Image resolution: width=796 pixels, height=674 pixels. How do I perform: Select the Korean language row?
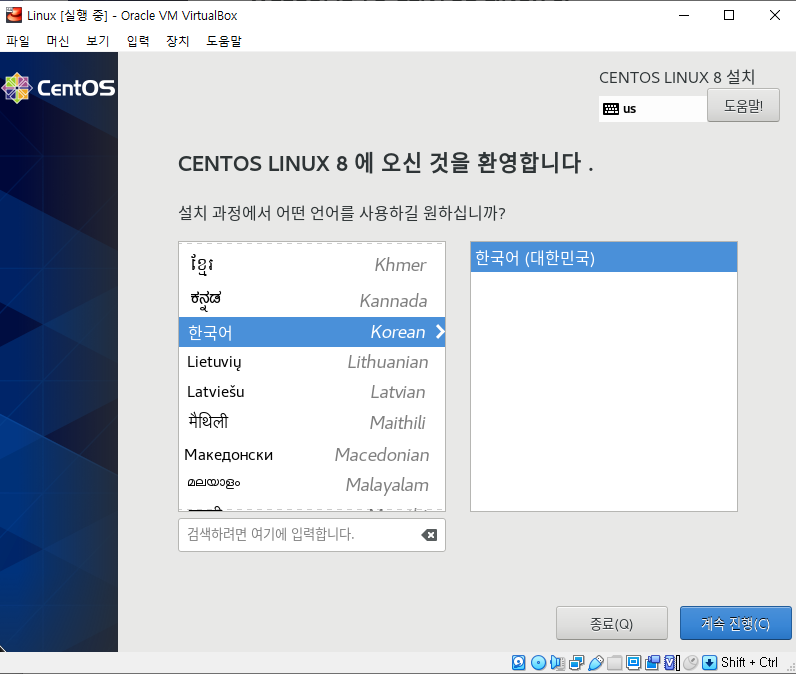tap(312, 332)
